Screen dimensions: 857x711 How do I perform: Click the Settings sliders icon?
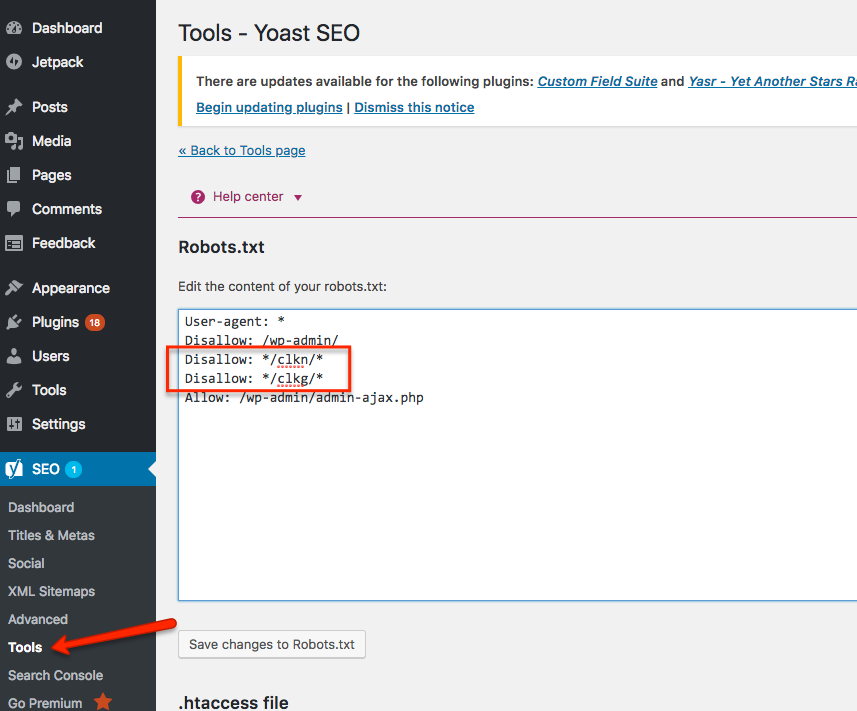coord(14,424)
